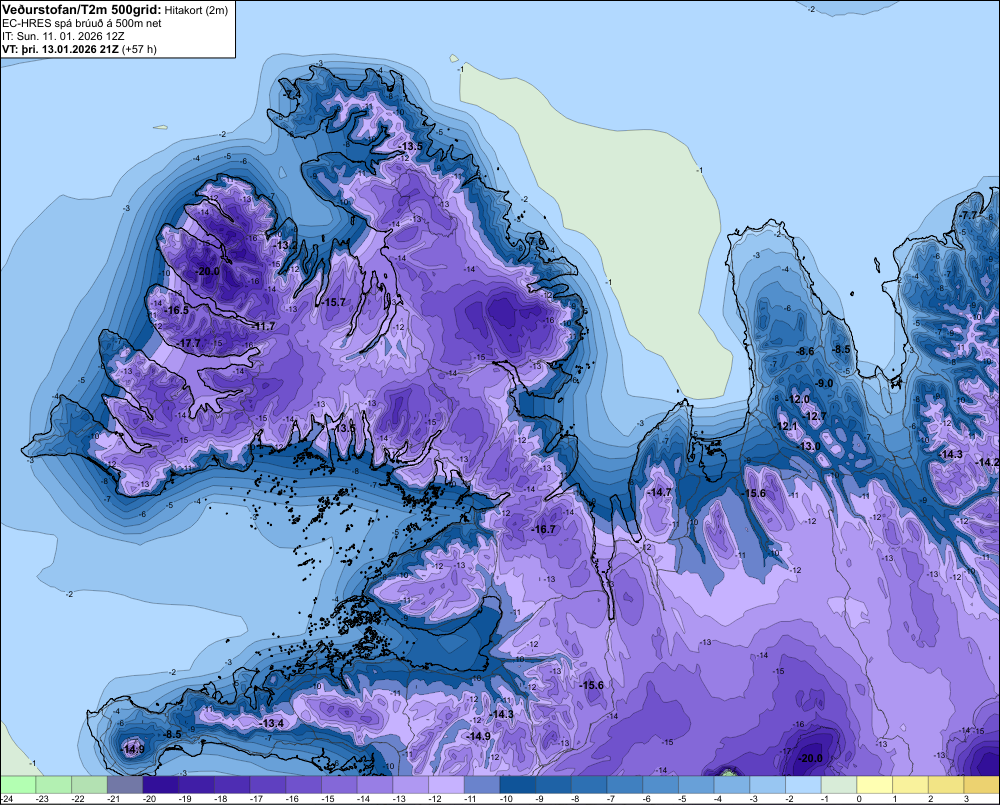Screen dimensions: 1000x805
Task: Click the legend swatch labeled -4
Action: pyautogui.click(x=732, y=784)
